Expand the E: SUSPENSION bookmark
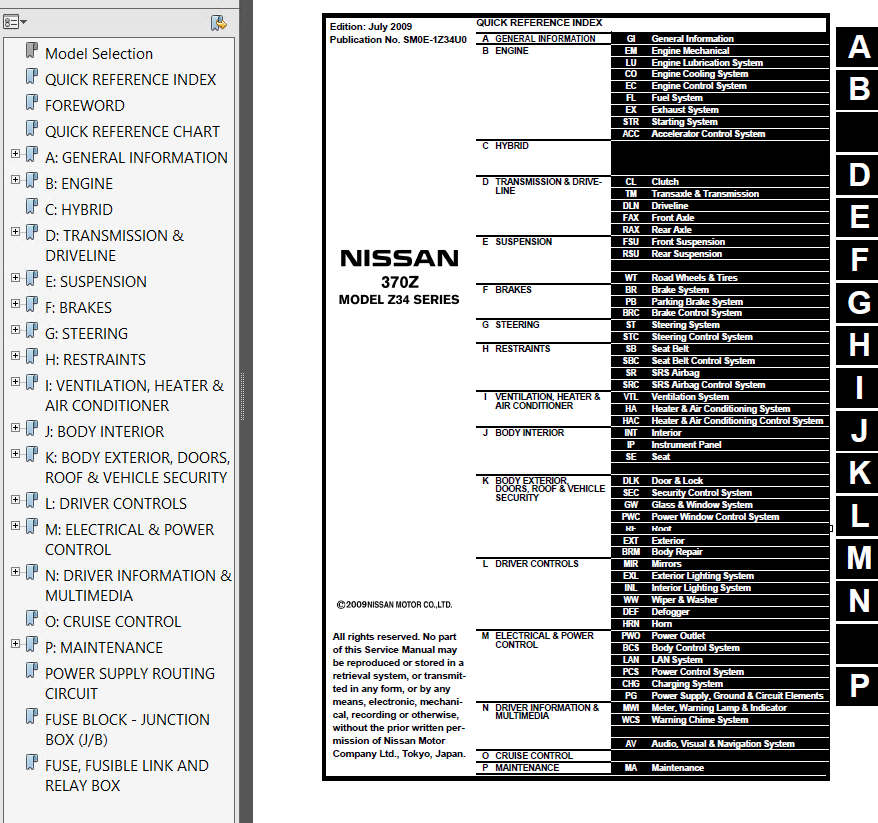The width and height of the screenshot is (878, 823). coord(16,278)
